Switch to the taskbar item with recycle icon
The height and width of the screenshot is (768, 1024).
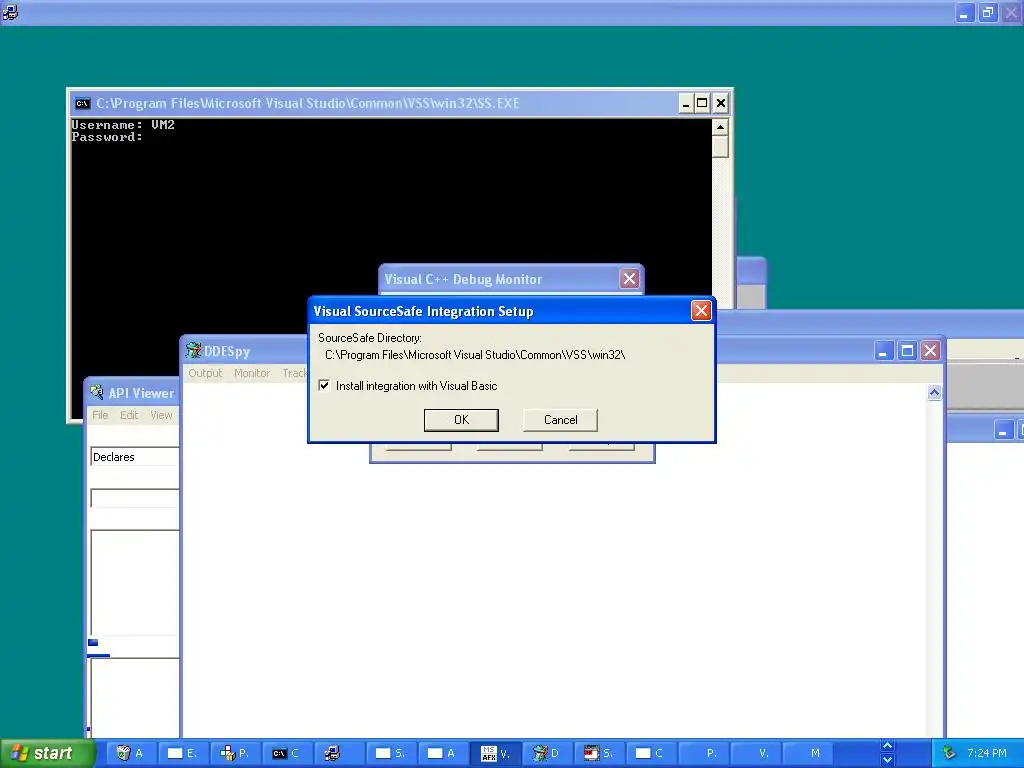[131, 753]
